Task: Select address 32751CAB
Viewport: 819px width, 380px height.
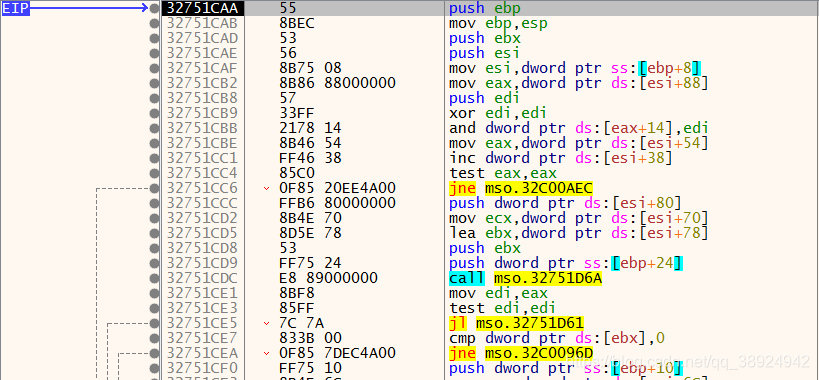Action: (x=202, y=23)
